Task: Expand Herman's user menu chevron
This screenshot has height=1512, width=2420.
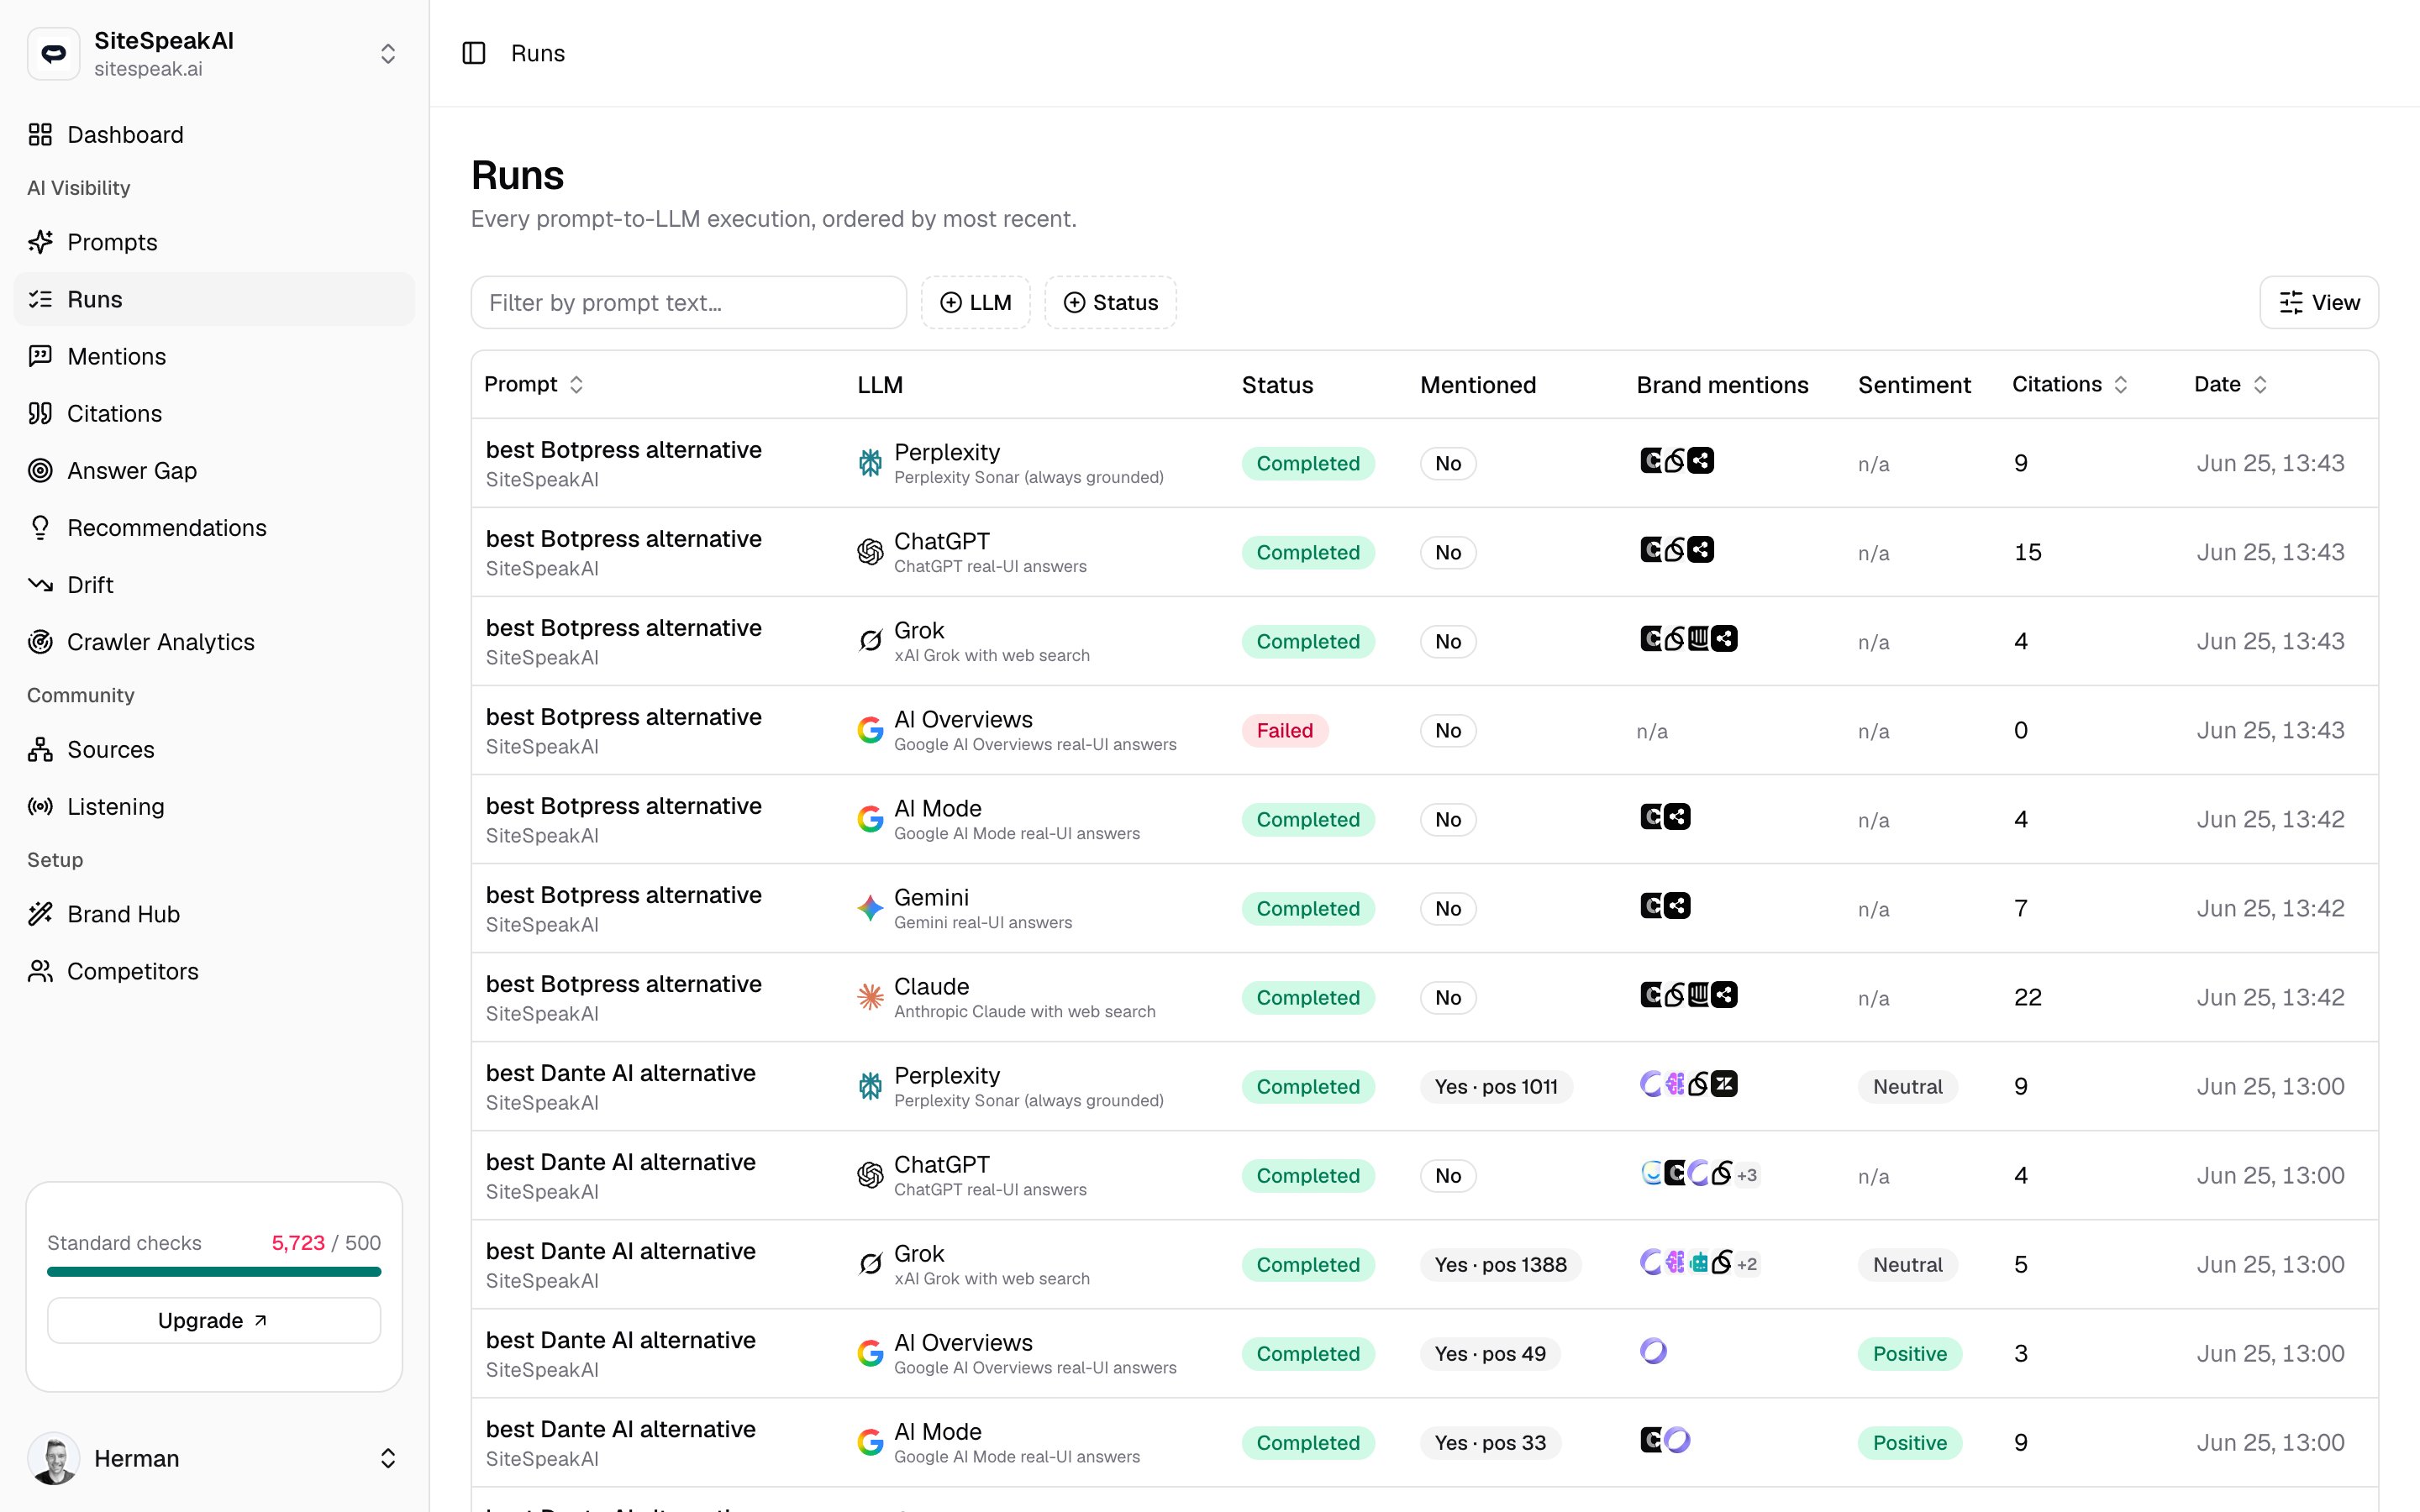Action: [388, 1458]
